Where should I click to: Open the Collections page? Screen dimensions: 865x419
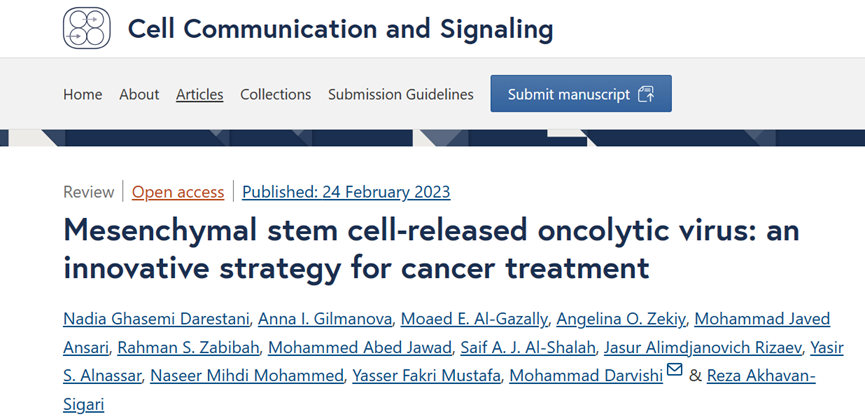[x=275, y=94]
